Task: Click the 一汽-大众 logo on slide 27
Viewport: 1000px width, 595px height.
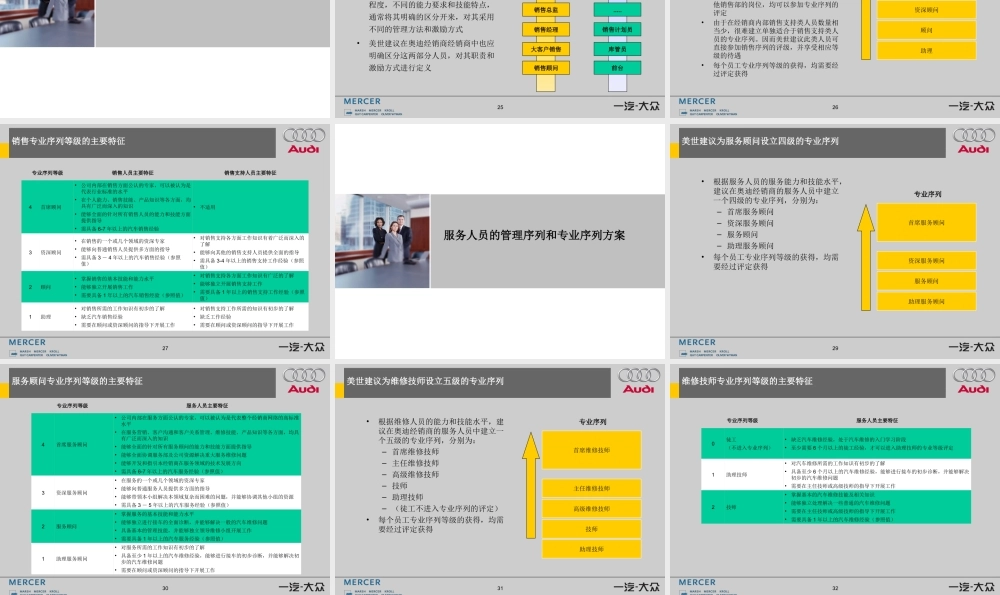Action: point(302,348)
